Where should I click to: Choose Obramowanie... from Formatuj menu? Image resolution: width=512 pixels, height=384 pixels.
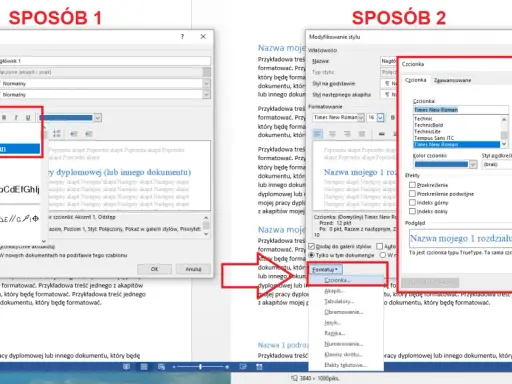point(346,312)
